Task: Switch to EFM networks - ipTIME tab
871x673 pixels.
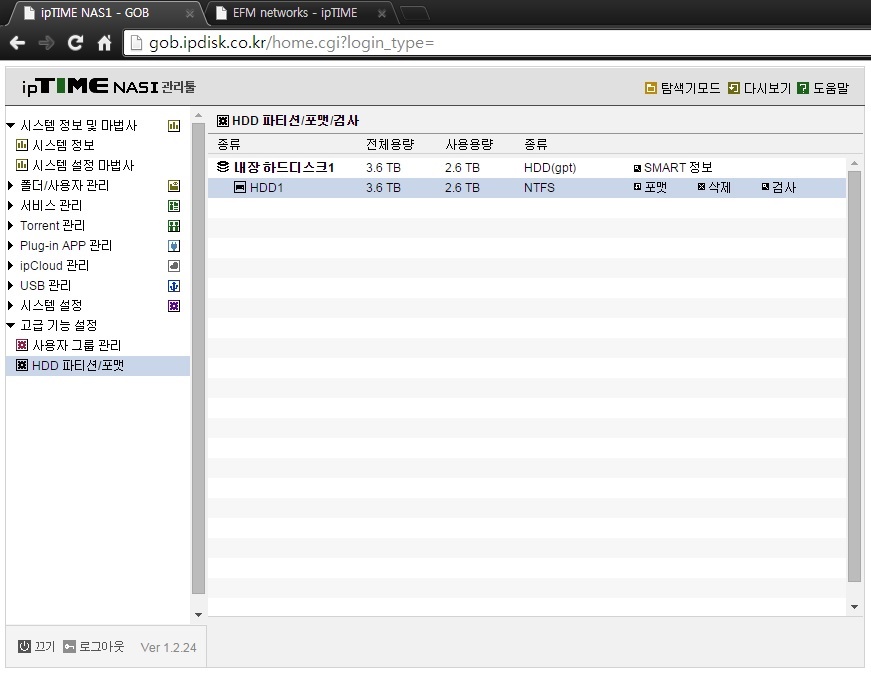Action: pos(294,13)
